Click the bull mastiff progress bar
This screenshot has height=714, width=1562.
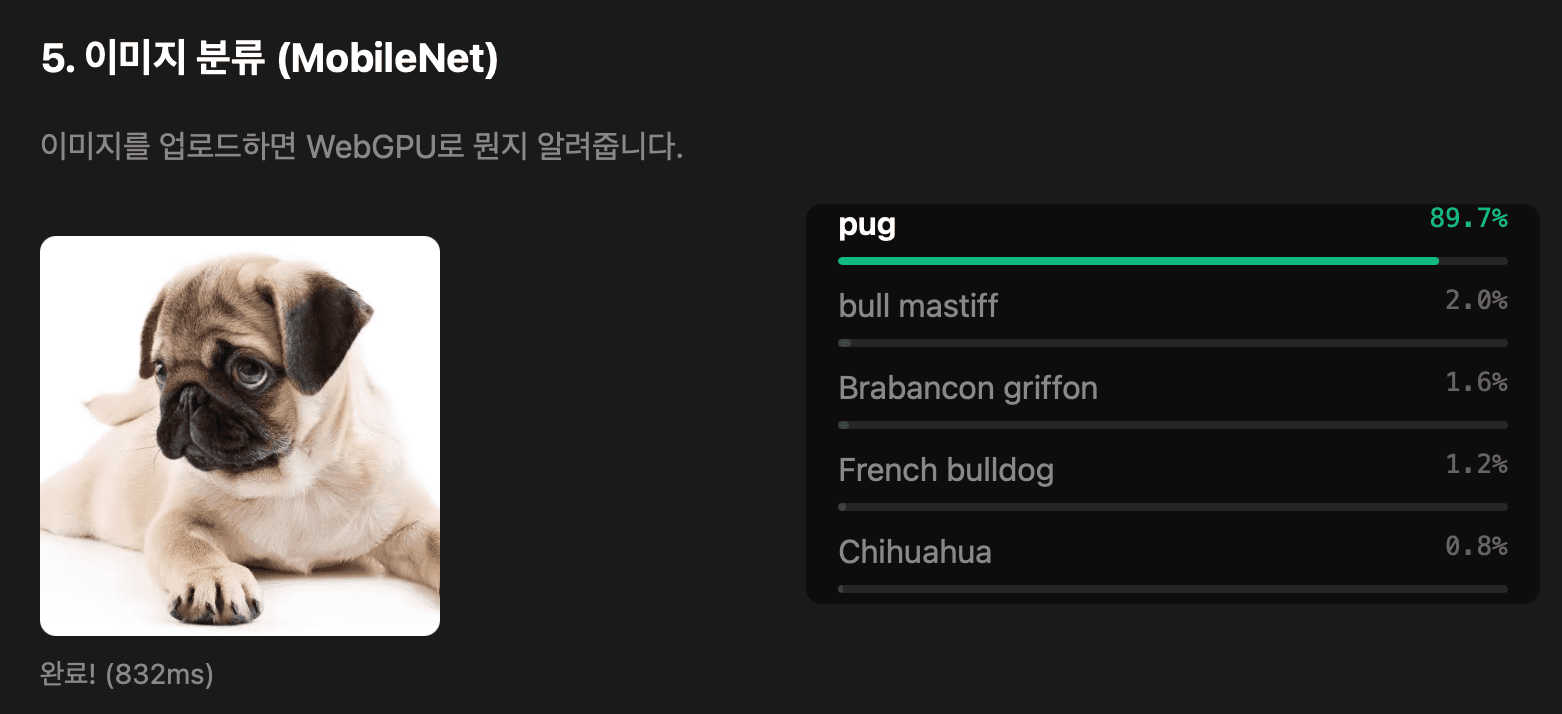pos(1172,342)
